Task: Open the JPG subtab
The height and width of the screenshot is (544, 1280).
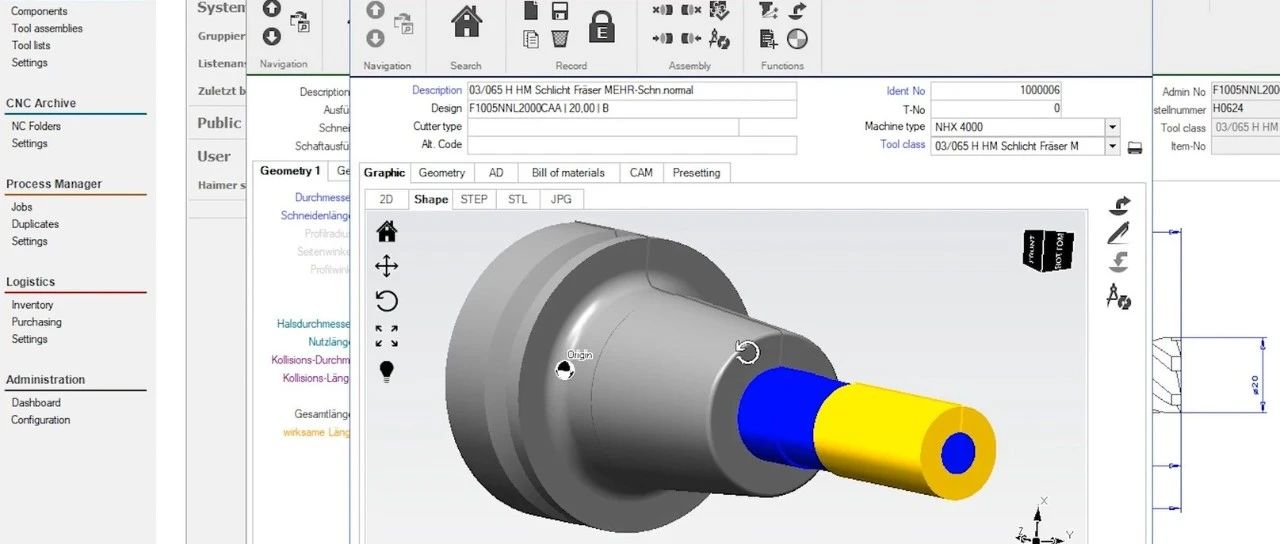Action: coord(561,199)
